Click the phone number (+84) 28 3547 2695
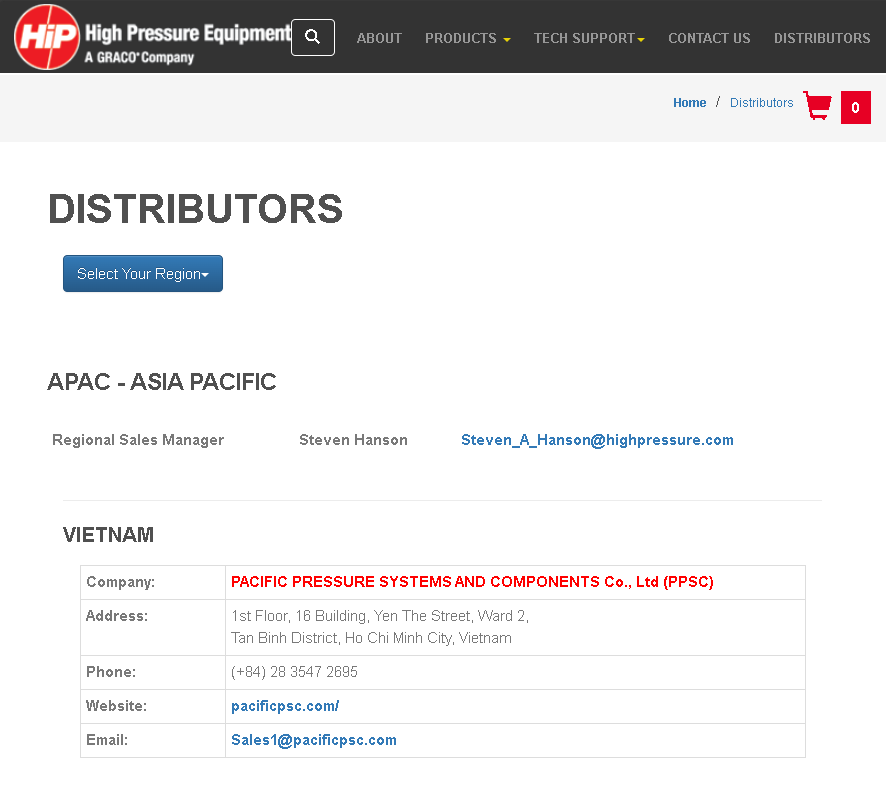The height and width of the screenshot is (791, 886). (x=294, y=672)
